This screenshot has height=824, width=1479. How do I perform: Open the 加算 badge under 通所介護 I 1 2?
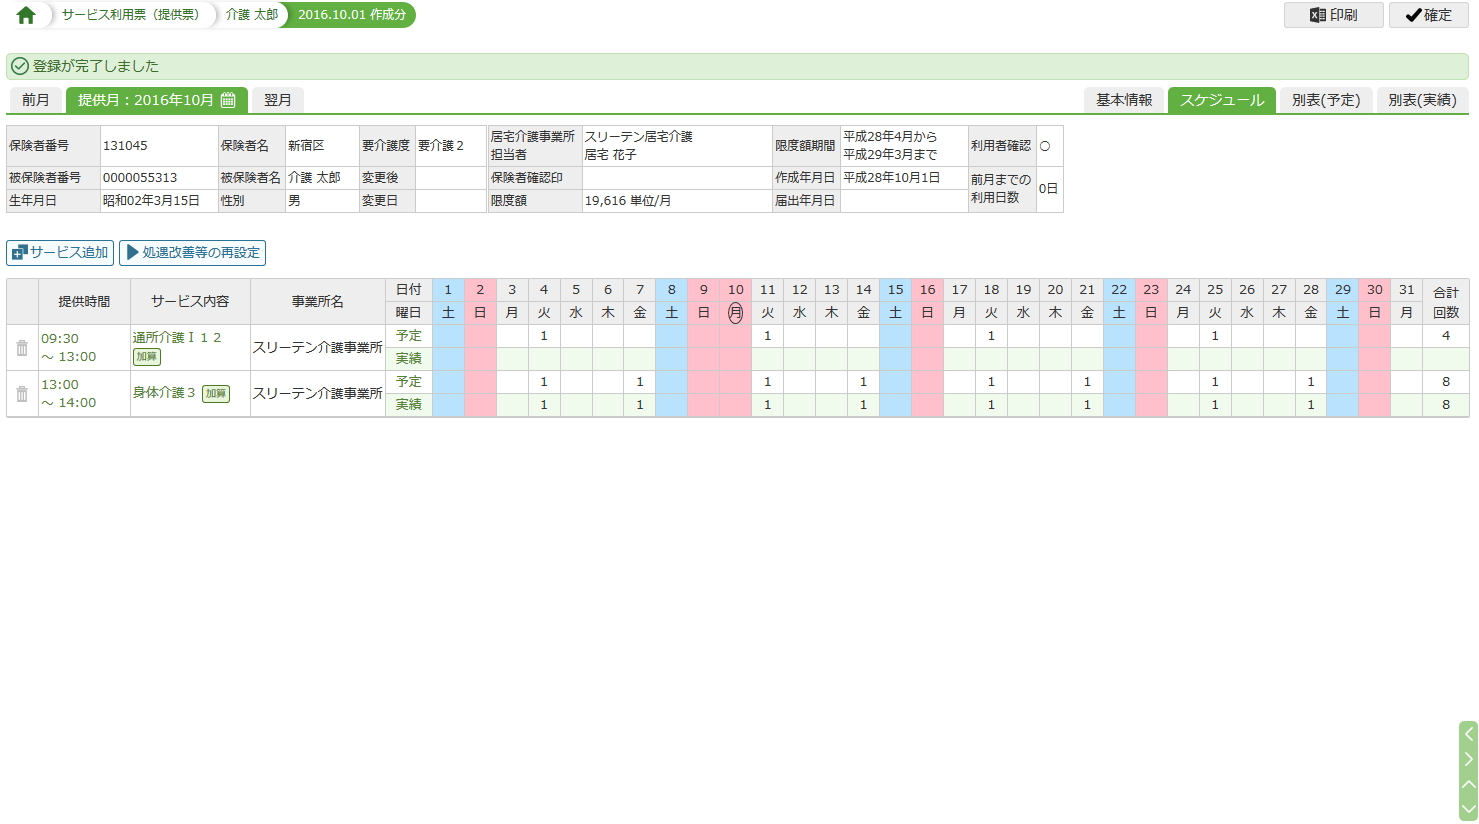[147, 357]
